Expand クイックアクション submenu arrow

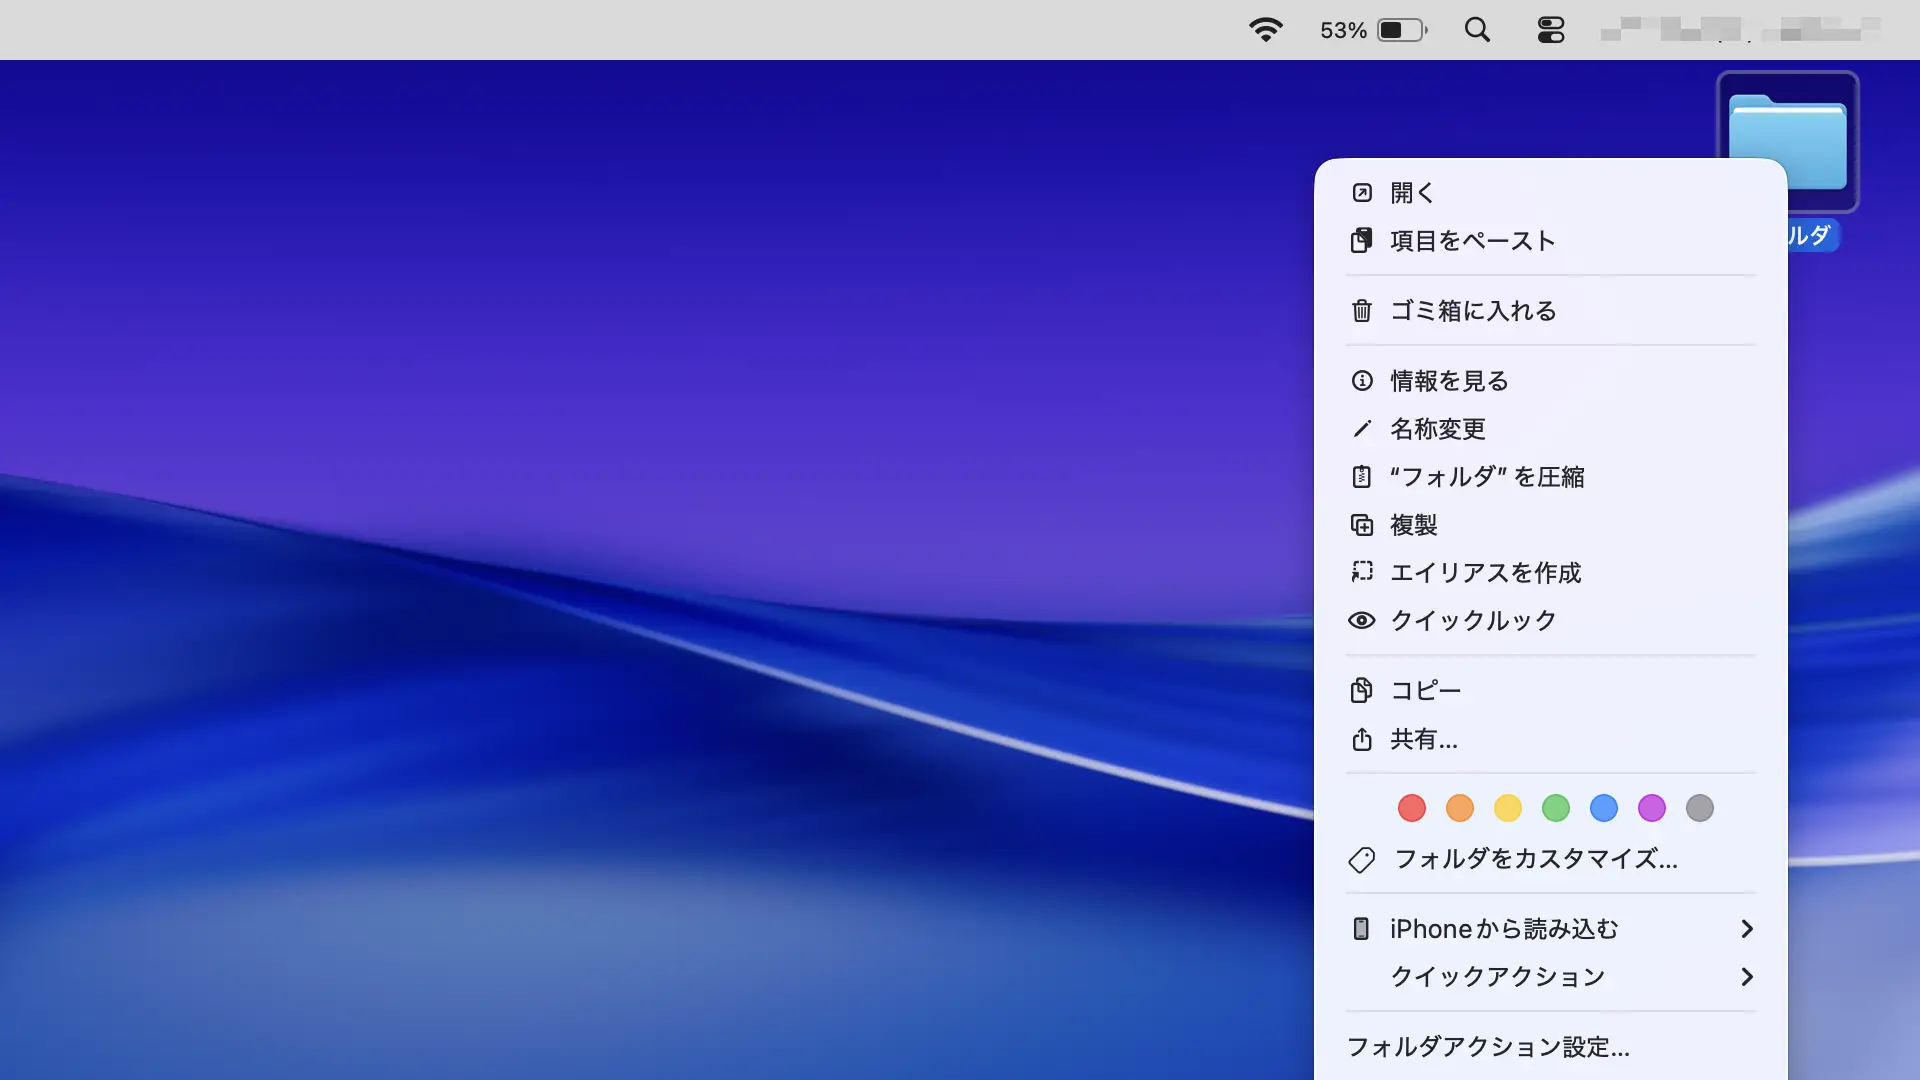(x=1746, y=977)
